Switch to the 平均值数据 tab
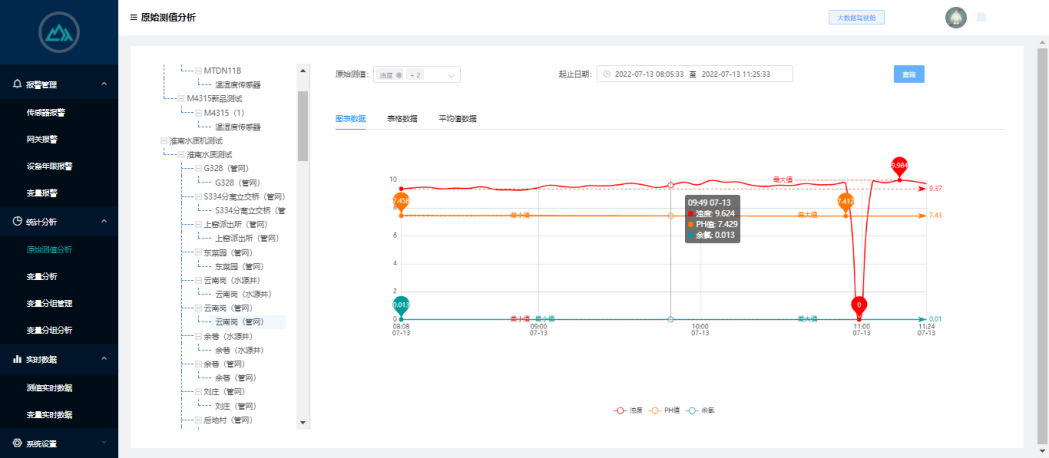Viewport: 1049px width, 458px height. click(457, 118)
